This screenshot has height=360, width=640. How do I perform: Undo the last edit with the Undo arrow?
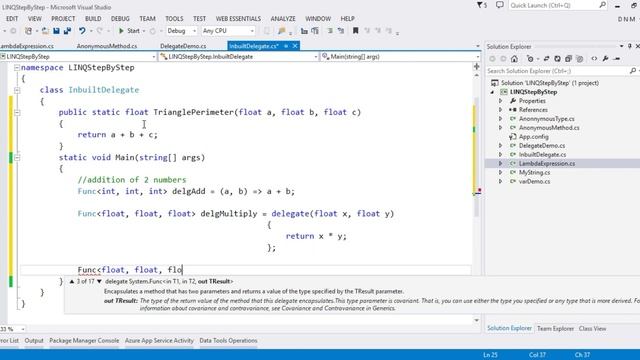82,31
